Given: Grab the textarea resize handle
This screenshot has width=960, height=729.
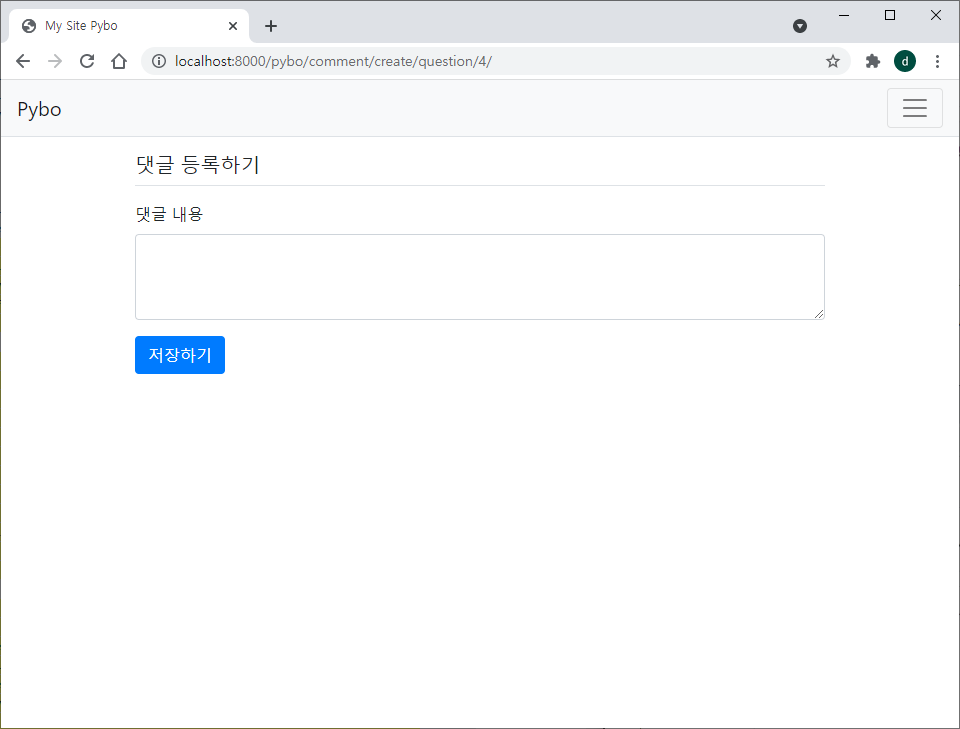Looking at the screenshot, I should [x=819, y=313].
